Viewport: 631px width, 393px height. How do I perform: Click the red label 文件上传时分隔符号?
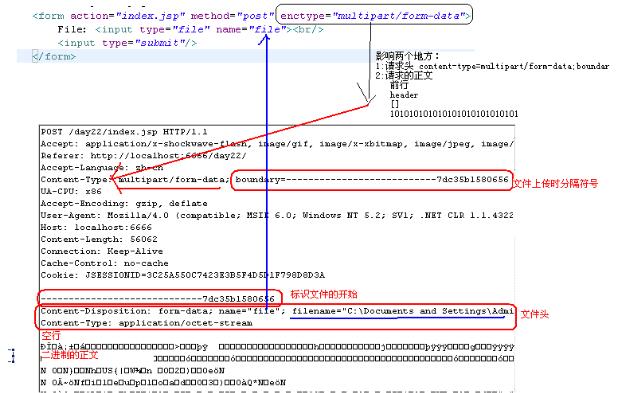click(556, 184)
